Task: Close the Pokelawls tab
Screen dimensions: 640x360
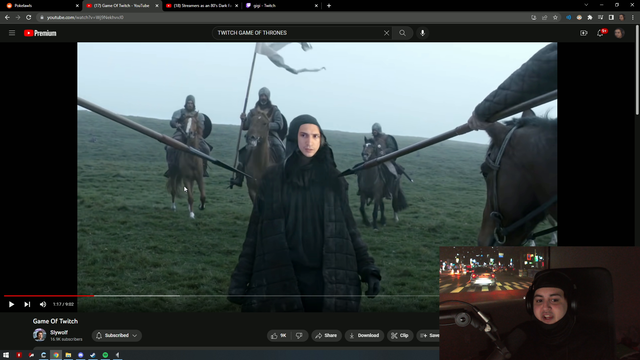Action: [x=77, y=6]
